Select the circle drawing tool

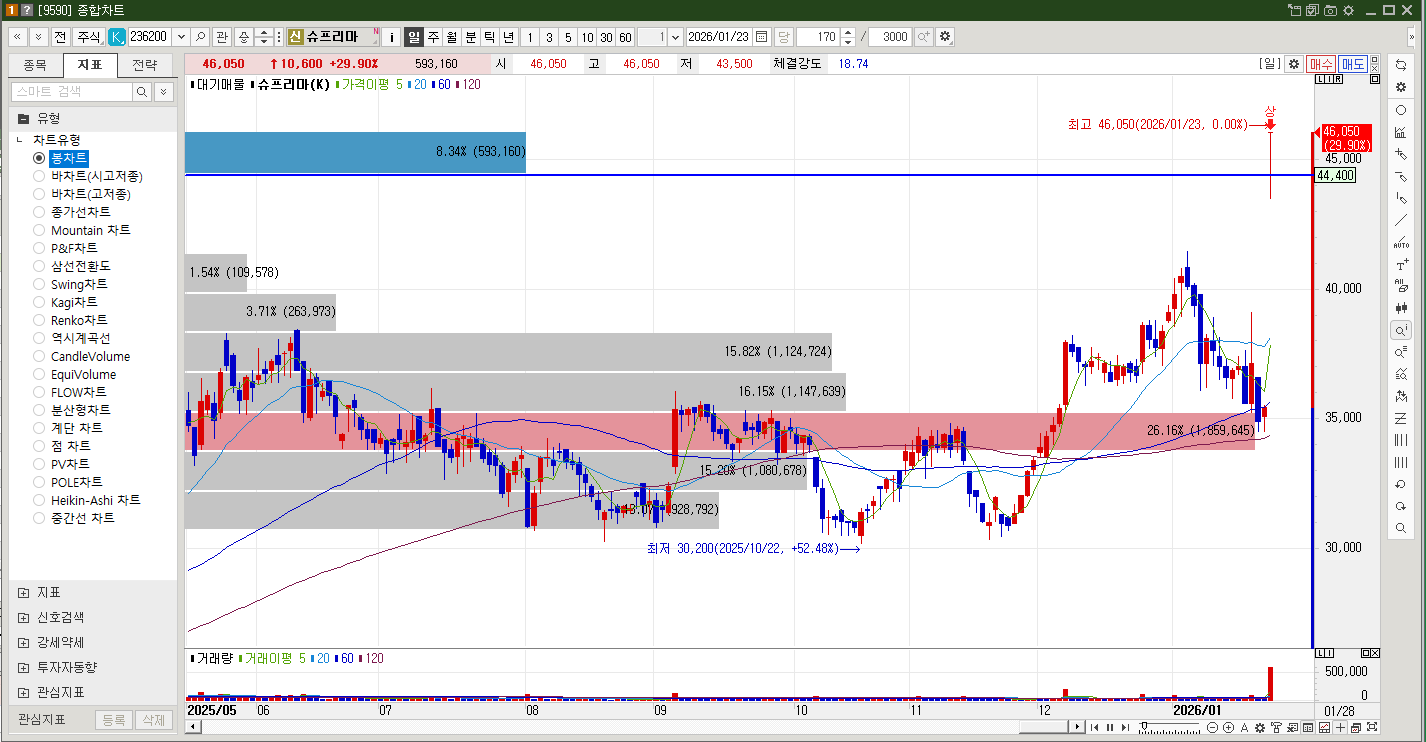point(1401,110)
